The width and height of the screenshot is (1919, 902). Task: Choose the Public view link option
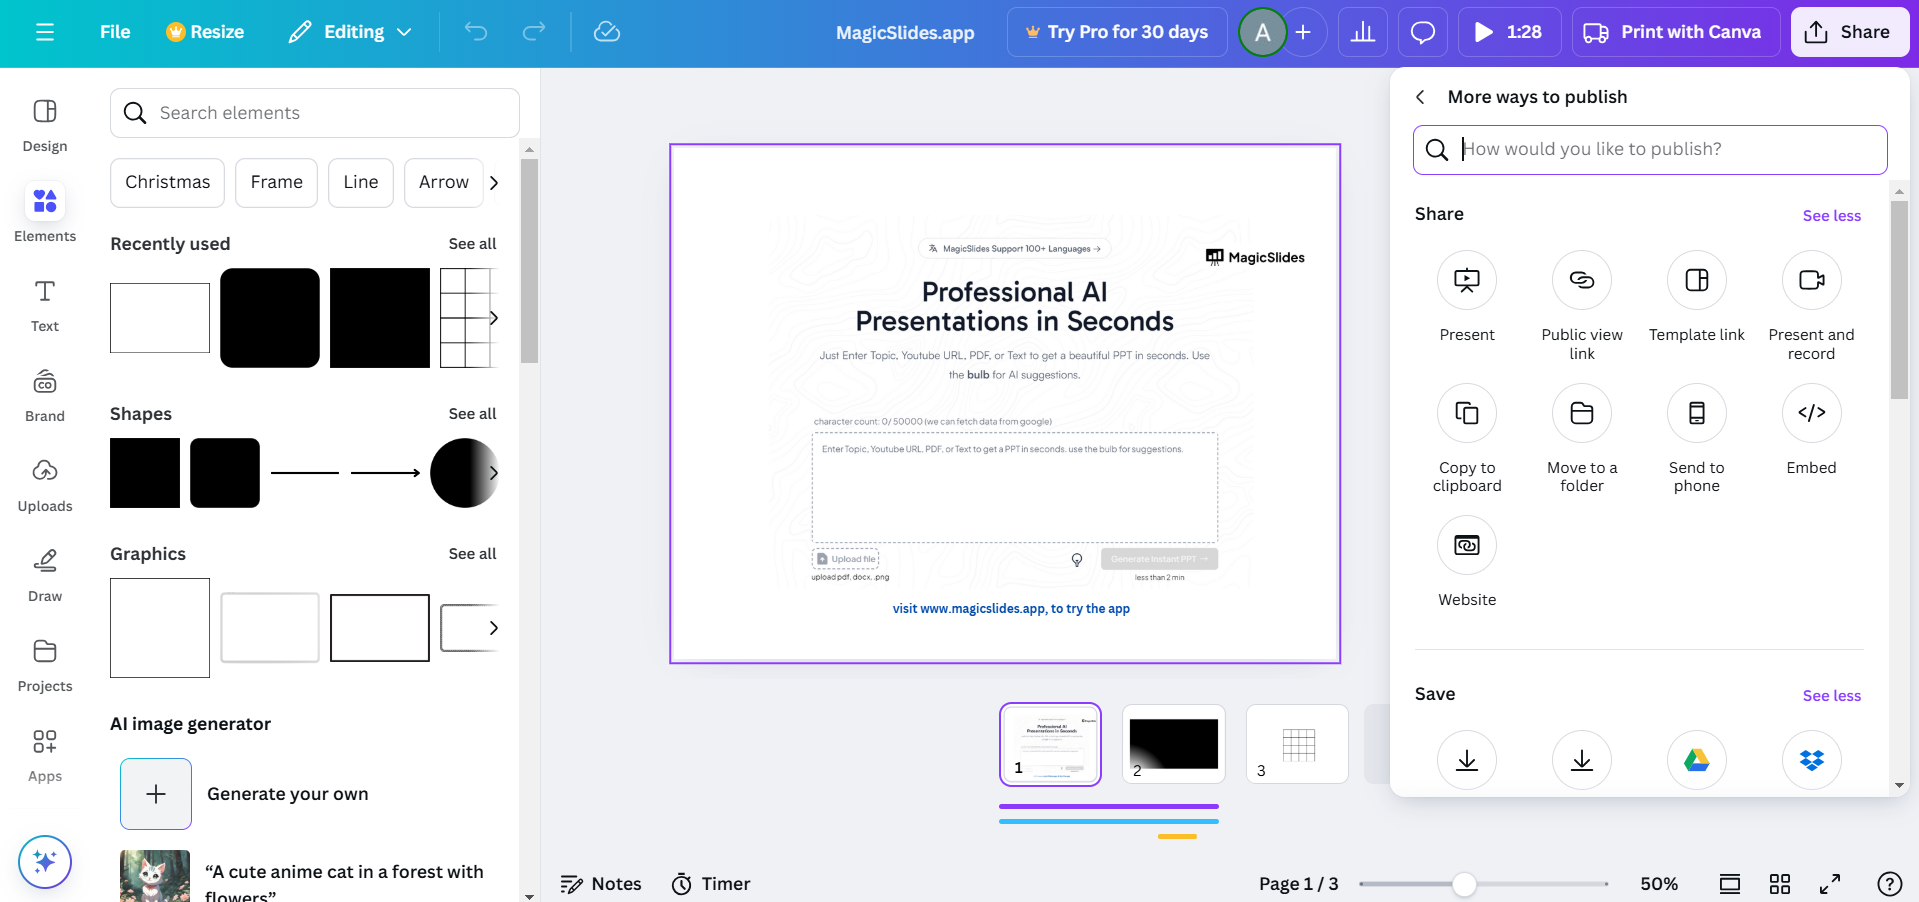pos(1582,306)
